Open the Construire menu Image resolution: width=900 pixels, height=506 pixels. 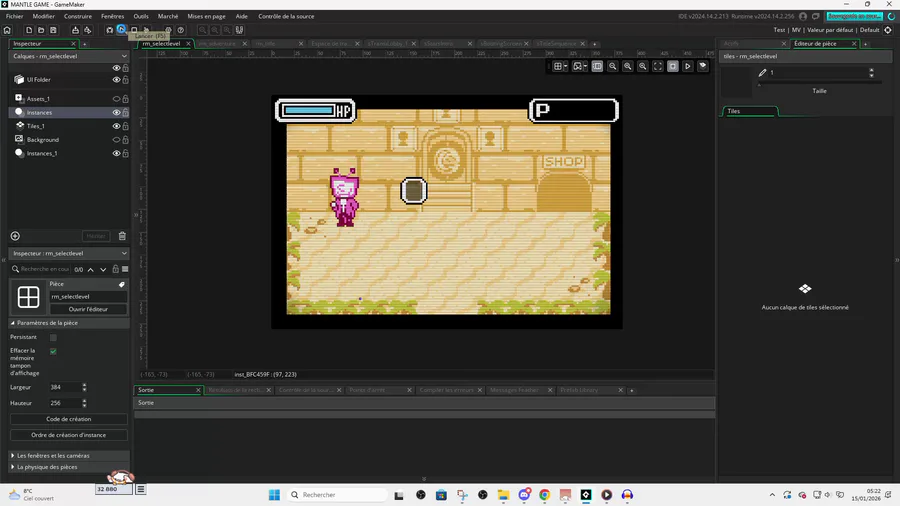click(x=77, y=16)
